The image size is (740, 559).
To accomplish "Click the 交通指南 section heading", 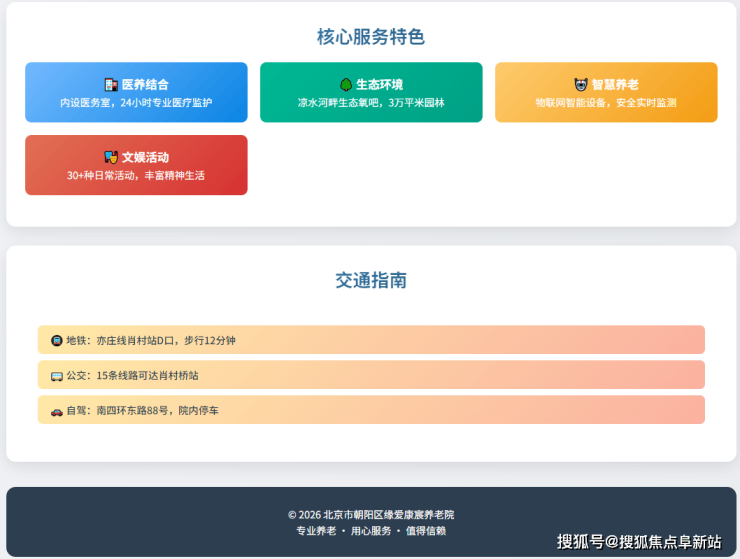I will pyautogui.click(x=371, y=281).
